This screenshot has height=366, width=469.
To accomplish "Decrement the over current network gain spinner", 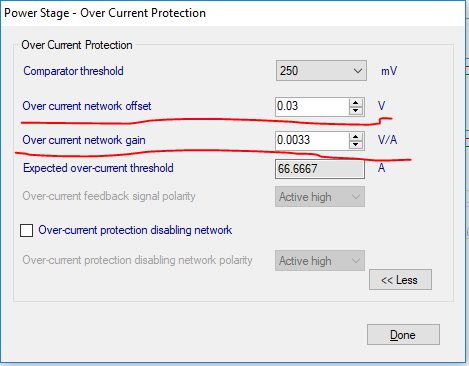I will 356,145.
